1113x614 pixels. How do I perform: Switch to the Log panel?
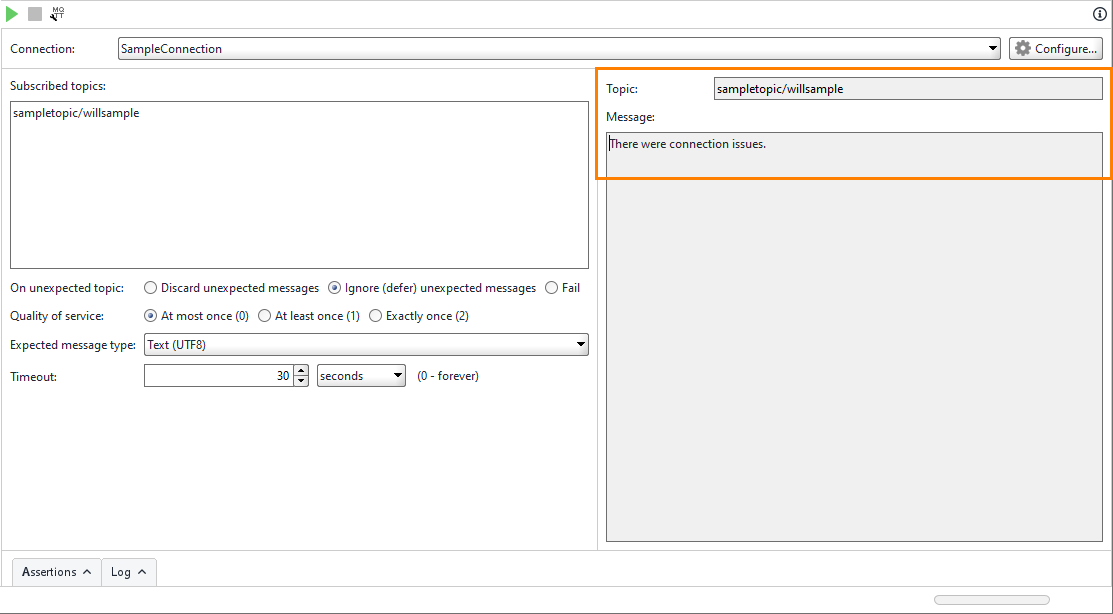click(128, 571)
